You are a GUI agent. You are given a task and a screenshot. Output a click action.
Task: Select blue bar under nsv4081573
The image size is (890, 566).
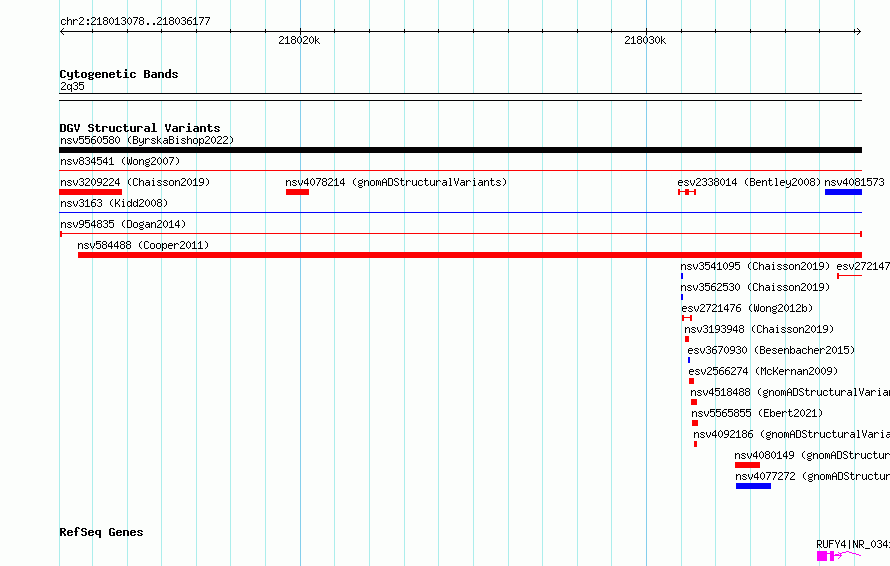843,192
